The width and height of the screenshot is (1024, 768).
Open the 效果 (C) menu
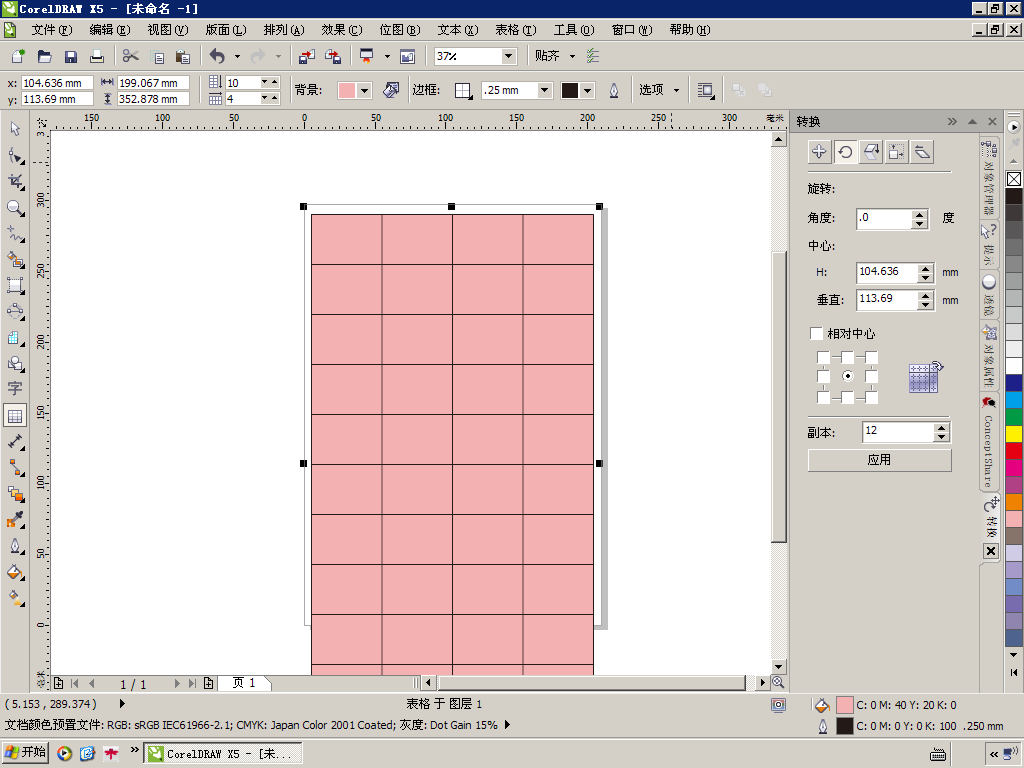[x=341, y=30]
